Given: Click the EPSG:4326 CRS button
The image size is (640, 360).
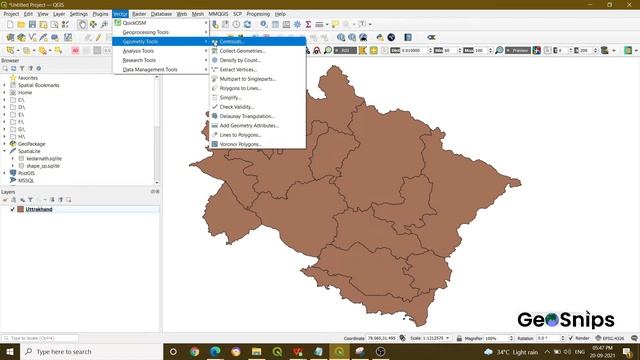Looking at the screenshot, I should click(x=610, y=338).
